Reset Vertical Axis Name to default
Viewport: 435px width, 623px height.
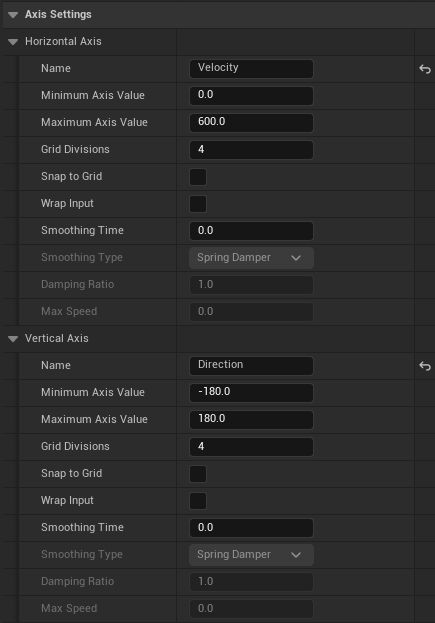(x=425, y=366)
